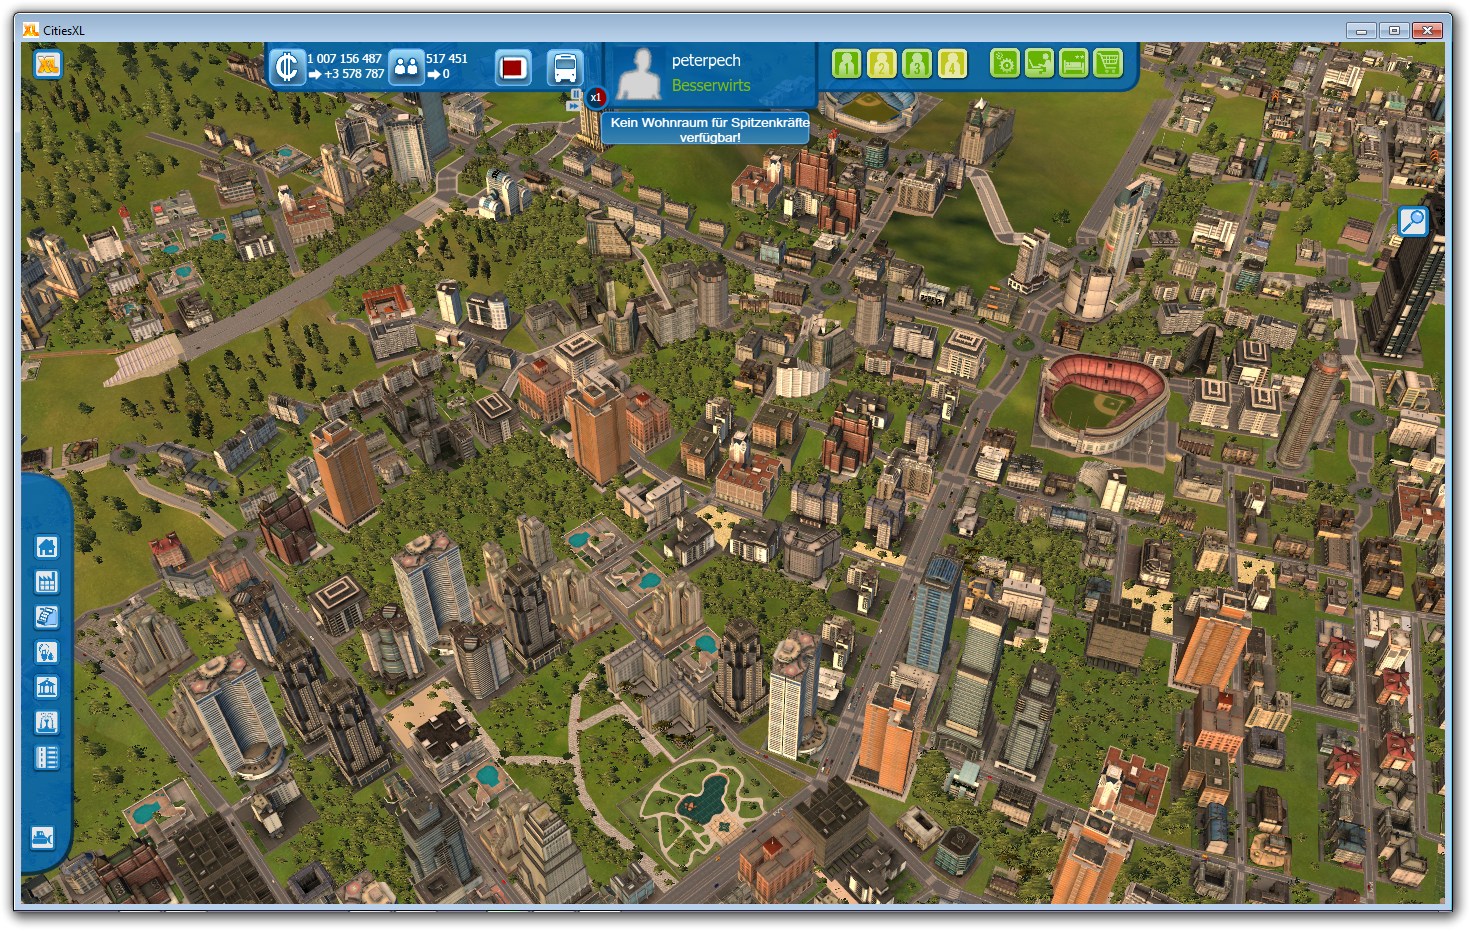
Task: Pause the game simulation
Action: [x=575, y=94]
